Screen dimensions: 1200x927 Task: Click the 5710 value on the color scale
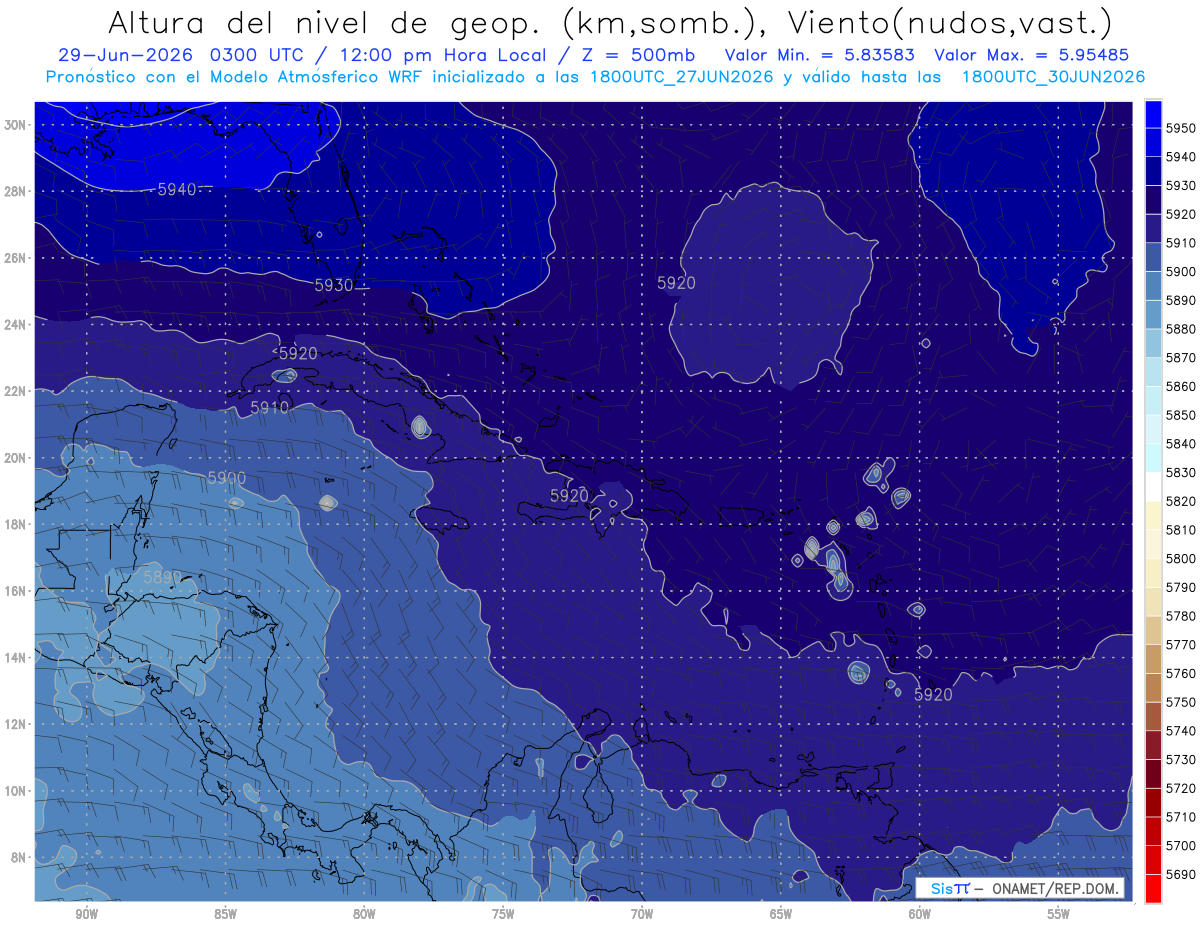coord(1181,818)
